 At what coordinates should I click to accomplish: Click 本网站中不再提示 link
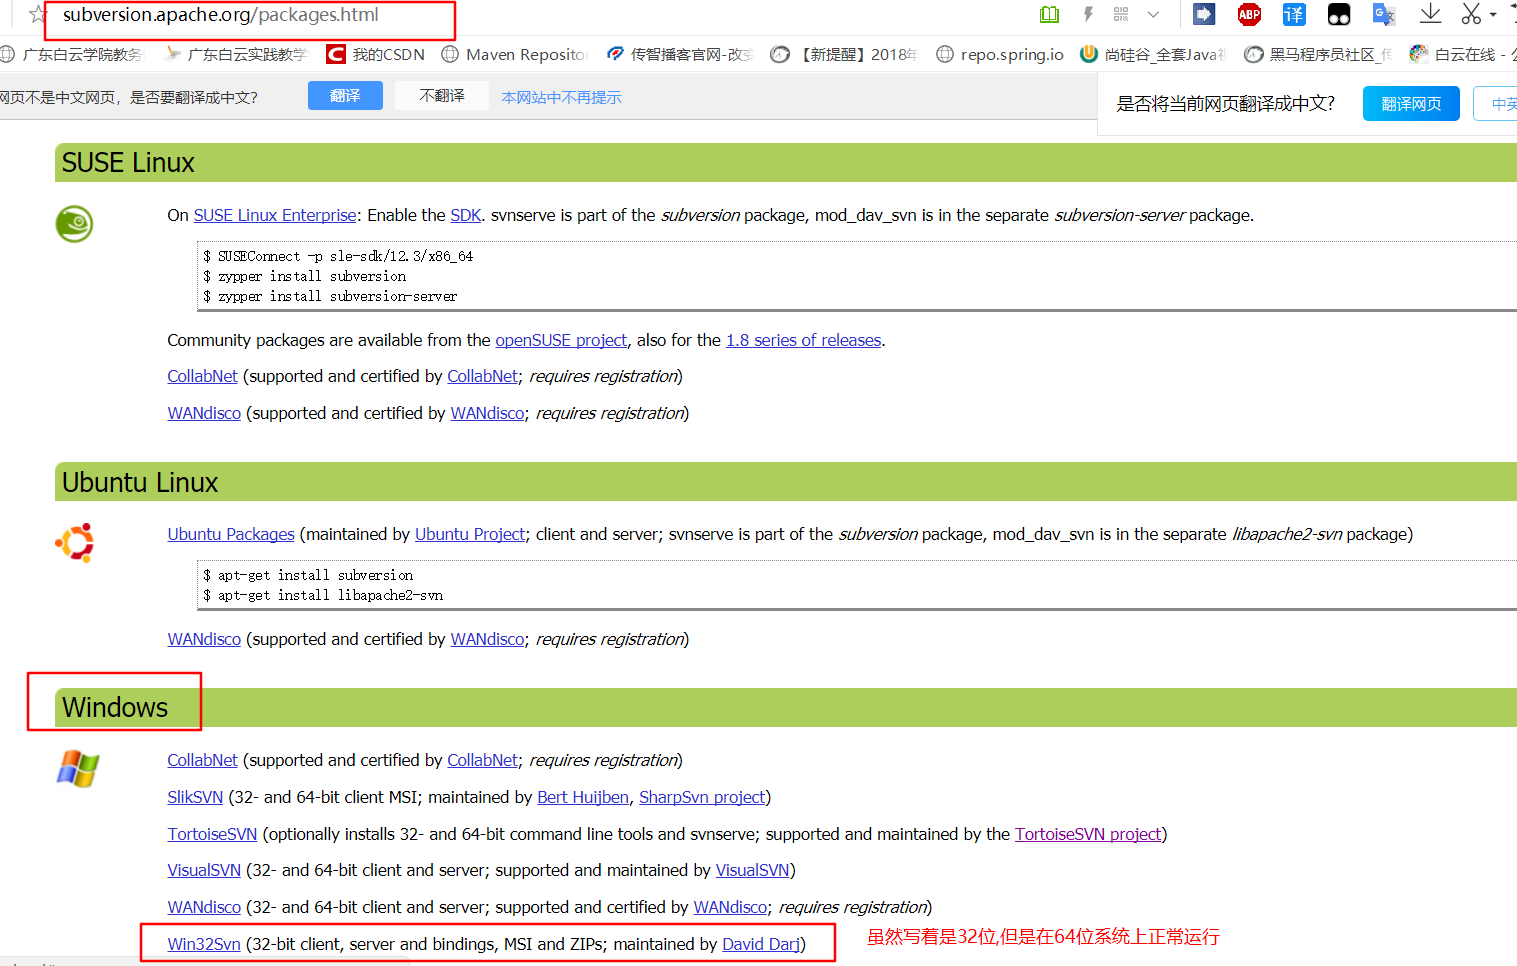(x=561, y=97)
